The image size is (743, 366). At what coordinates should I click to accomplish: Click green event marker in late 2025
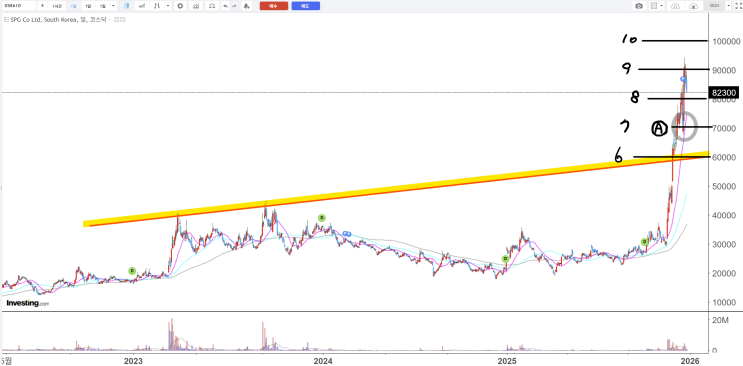click(x=644, y=242)
